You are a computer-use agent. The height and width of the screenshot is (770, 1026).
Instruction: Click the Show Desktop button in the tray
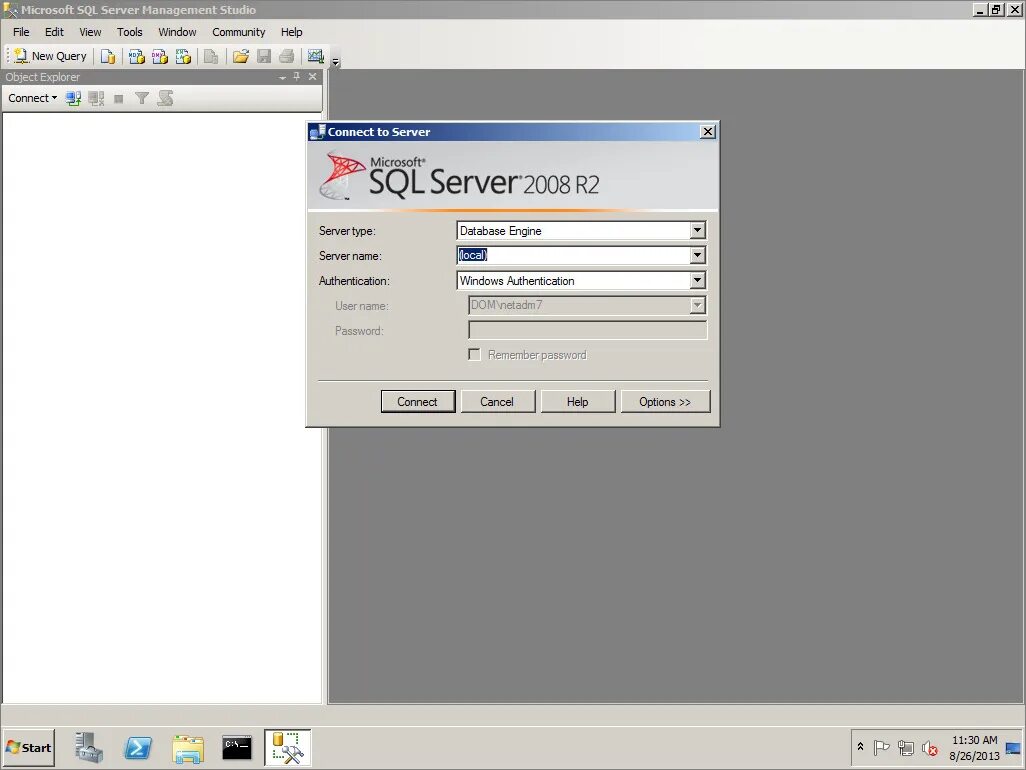click(x=1014, y=748)
